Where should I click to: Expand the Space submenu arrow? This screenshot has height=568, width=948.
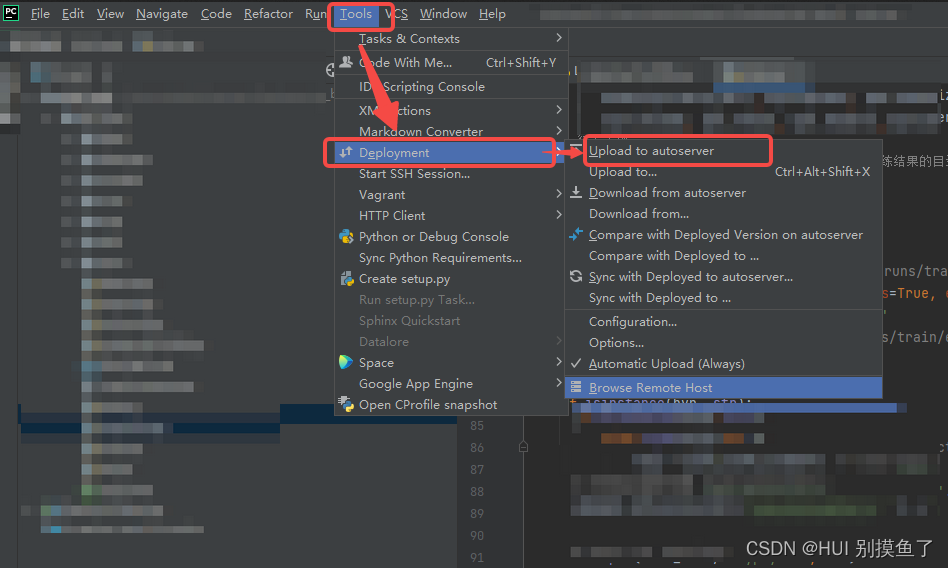(559, 362)
